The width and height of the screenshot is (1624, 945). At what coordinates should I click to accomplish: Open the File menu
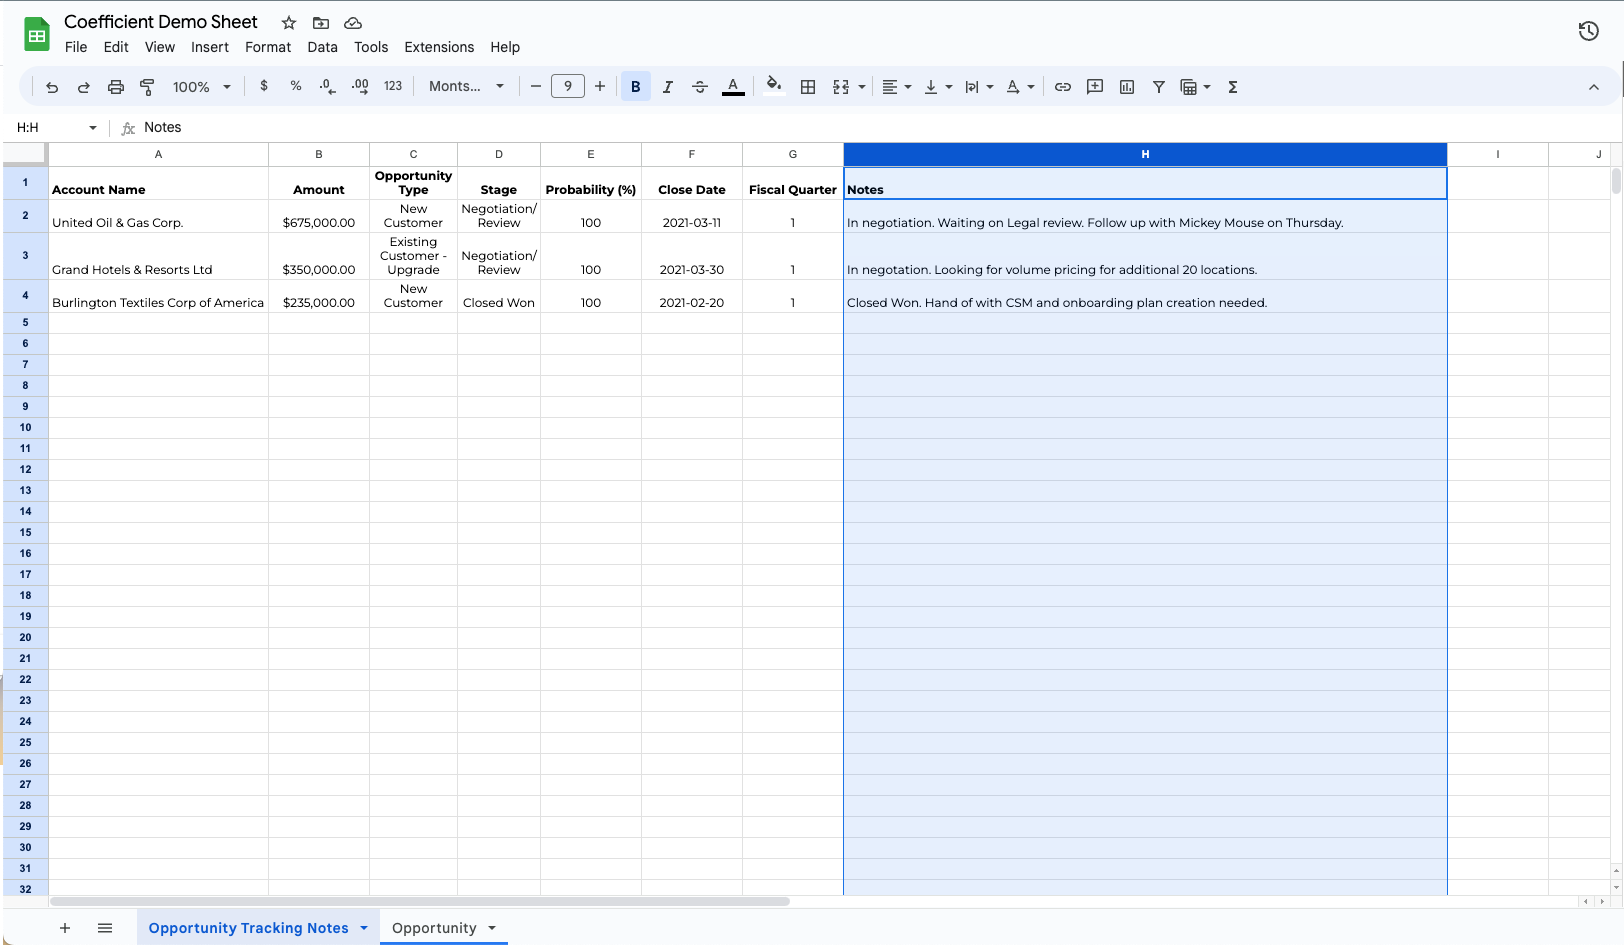[76, 47]
